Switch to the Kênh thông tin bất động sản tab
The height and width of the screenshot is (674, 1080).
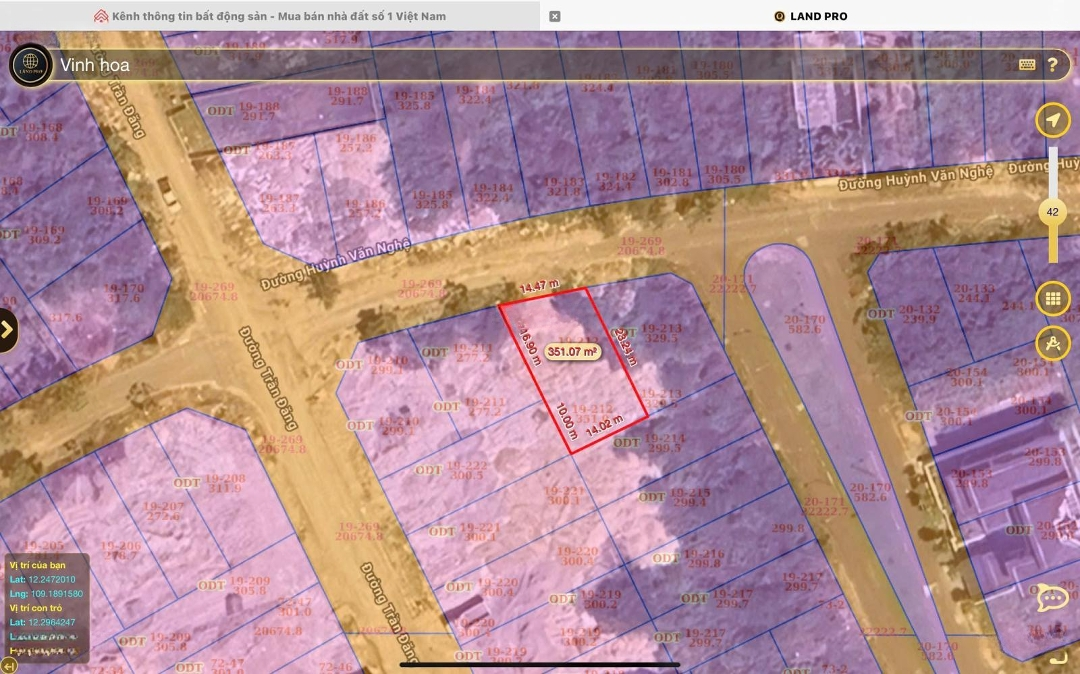pyautogui.click(x=270, y=16)
